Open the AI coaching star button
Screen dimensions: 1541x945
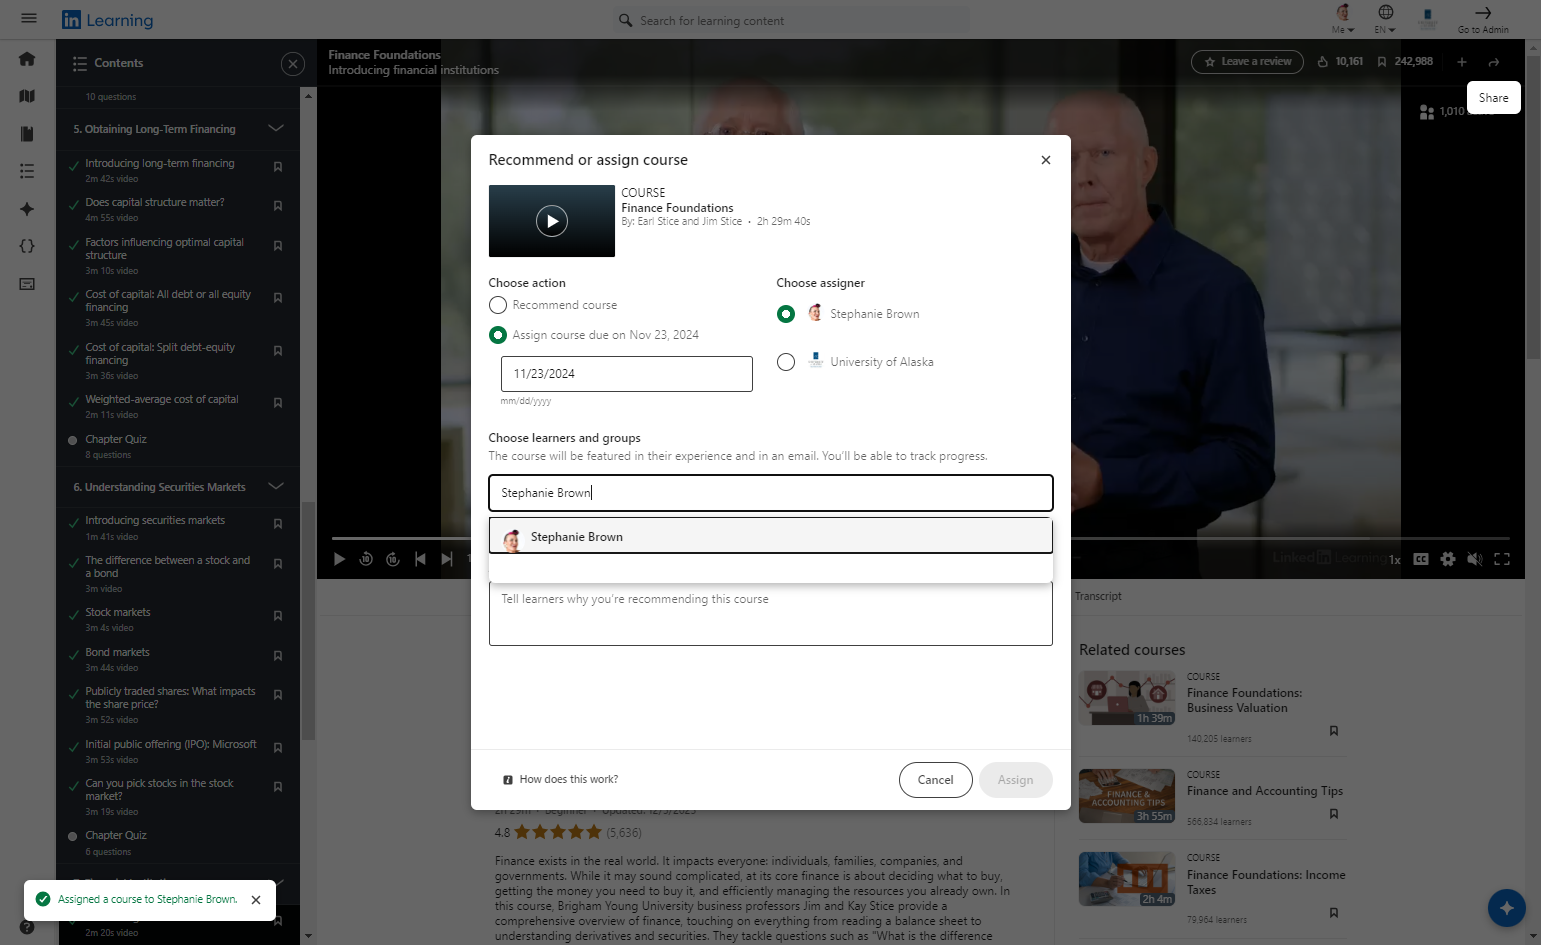[1507, 908]
